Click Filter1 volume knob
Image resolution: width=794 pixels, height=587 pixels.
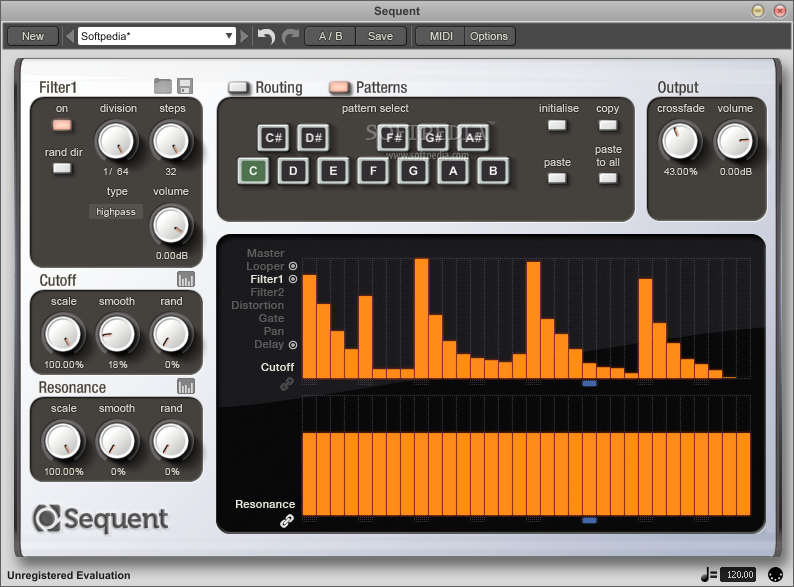point(171,225)
